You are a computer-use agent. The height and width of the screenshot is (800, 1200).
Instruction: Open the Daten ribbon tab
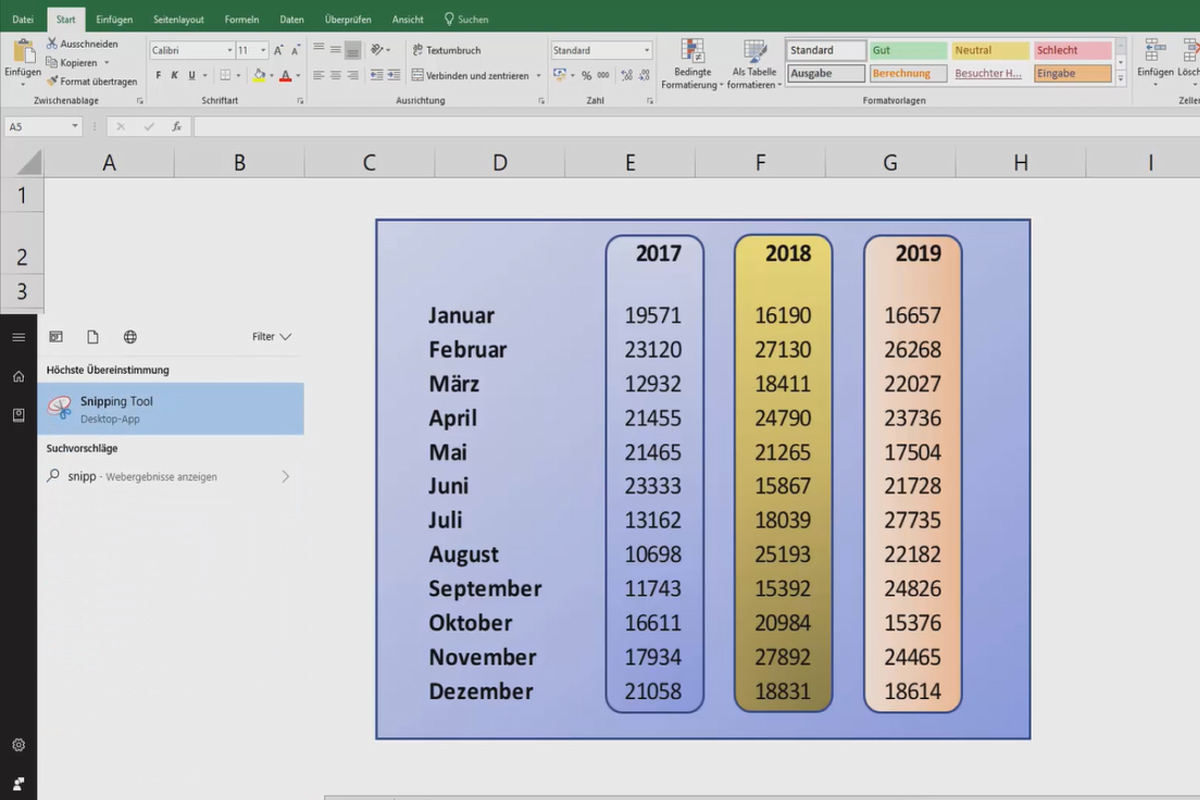click(x=293, y=18)
